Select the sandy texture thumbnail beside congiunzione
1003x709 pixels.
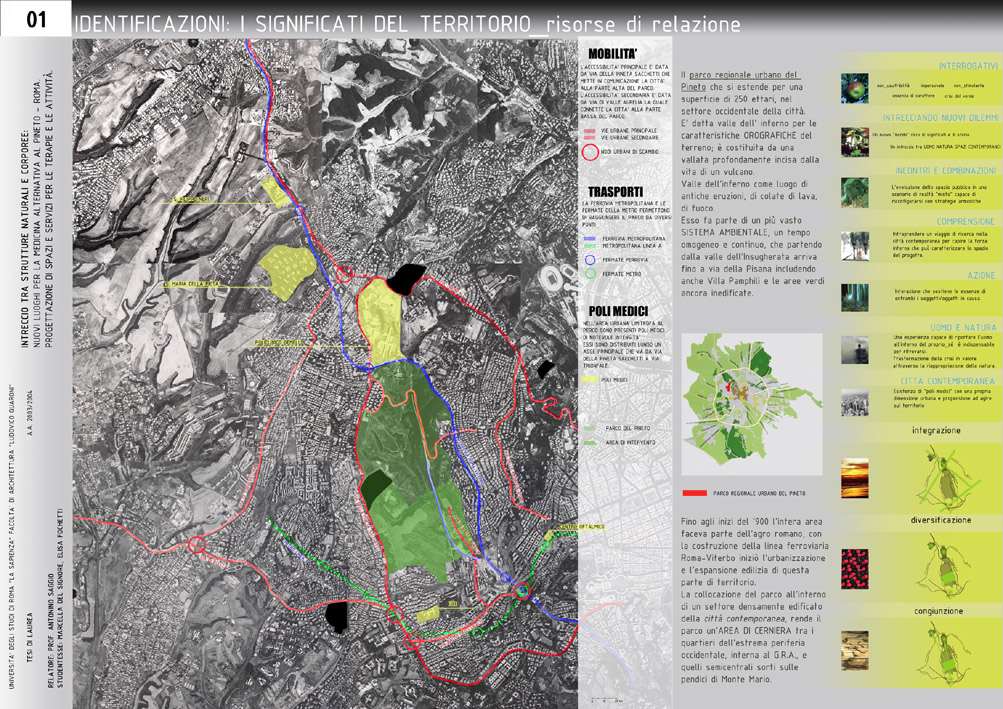(855, 647)
